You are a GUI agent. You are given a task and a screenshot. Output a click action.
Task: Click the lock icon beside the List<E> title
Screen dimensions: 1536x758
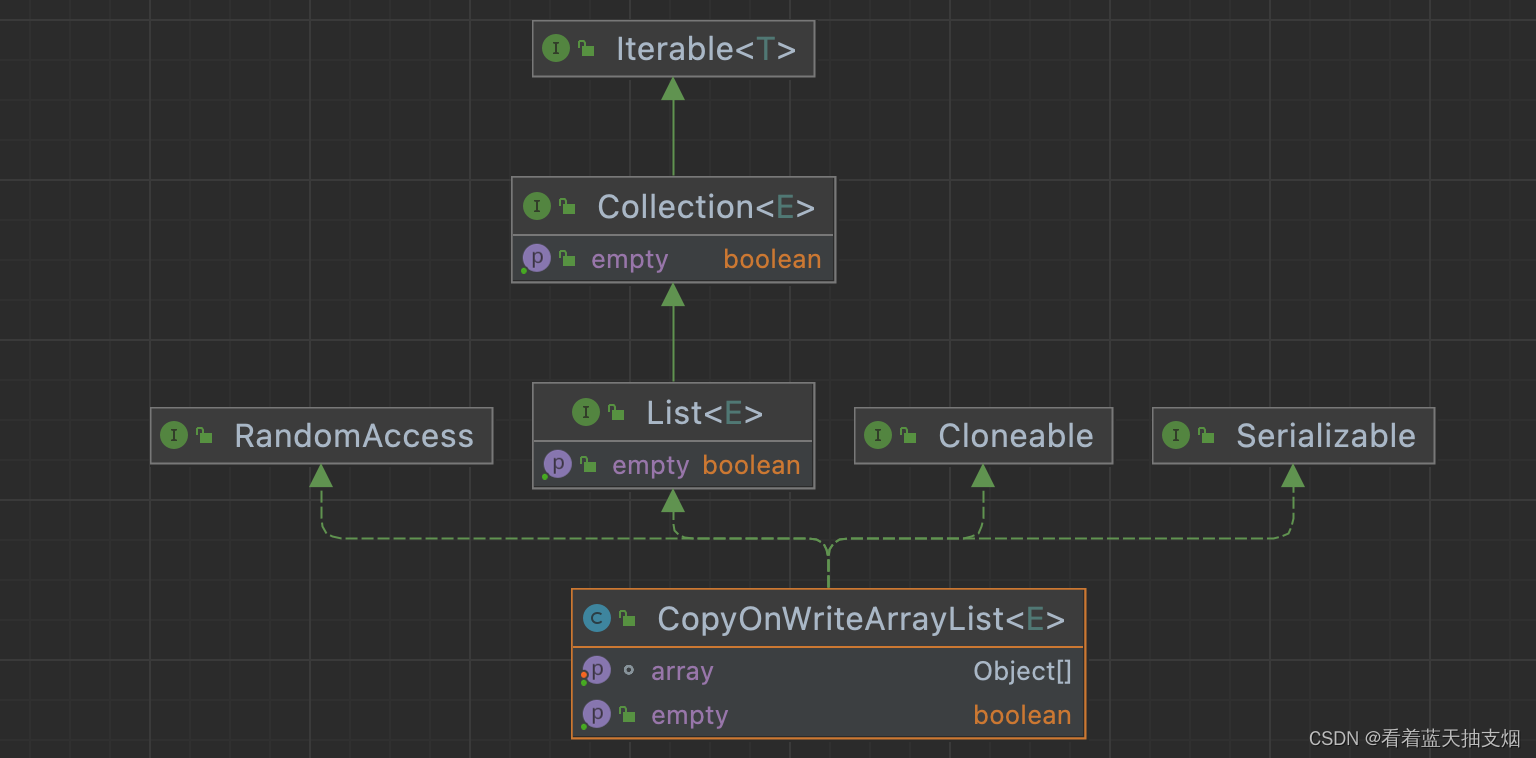616,413
